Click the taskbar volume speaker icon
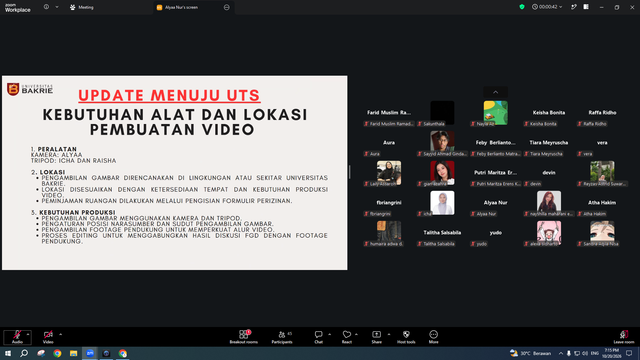640x360 pixels. pos(585,353)
